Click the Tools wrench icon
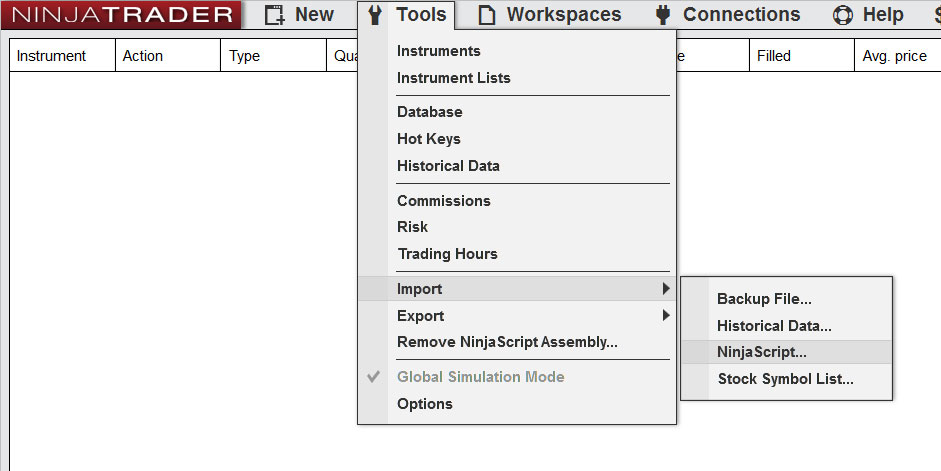The height and width of the screenshot is (471, 941). (x=375, y=15)
